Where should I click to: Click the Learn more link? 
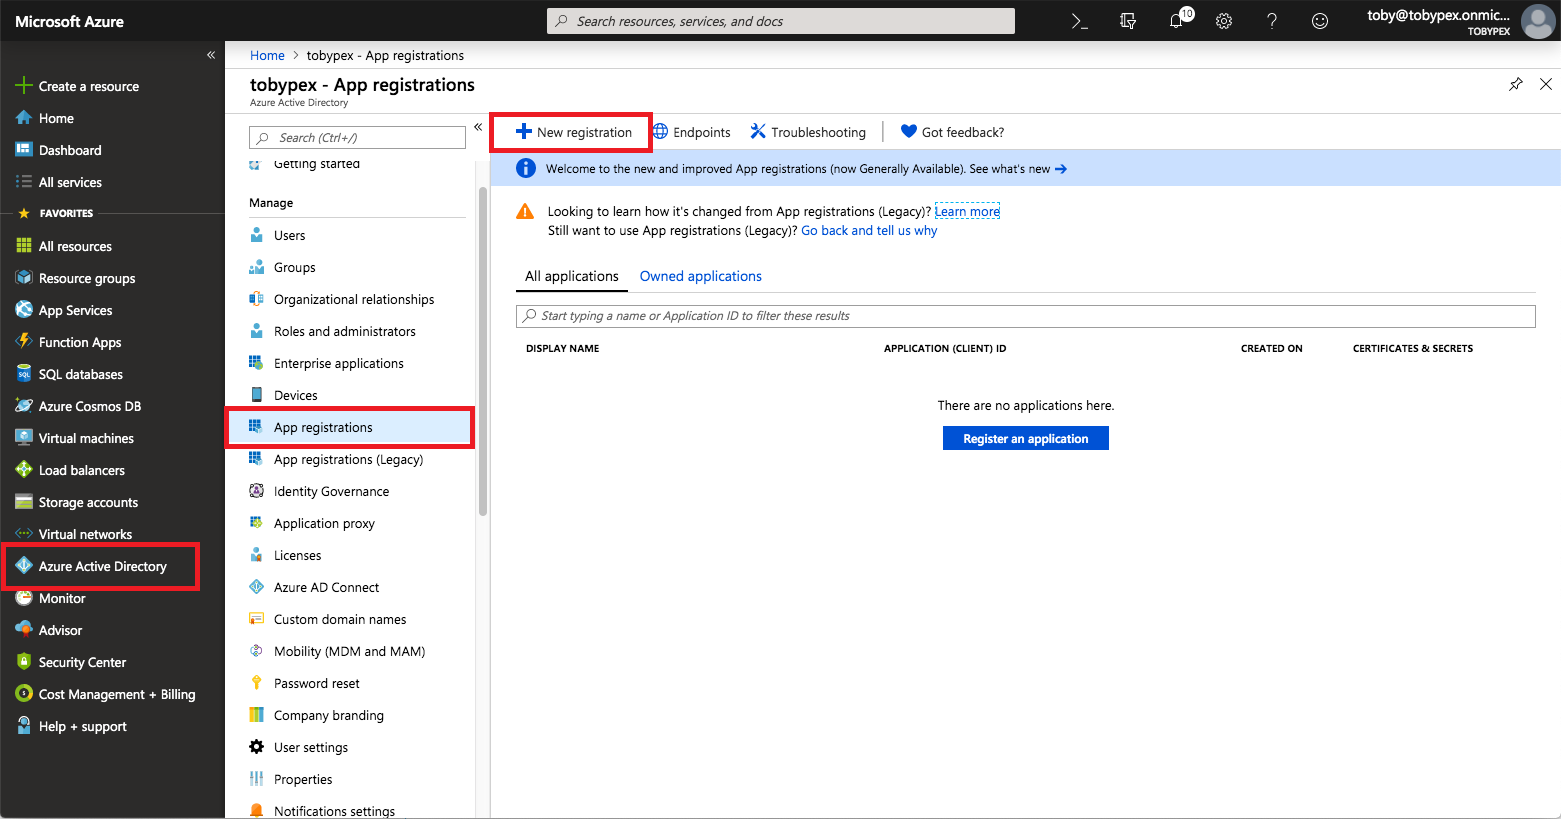967,211
